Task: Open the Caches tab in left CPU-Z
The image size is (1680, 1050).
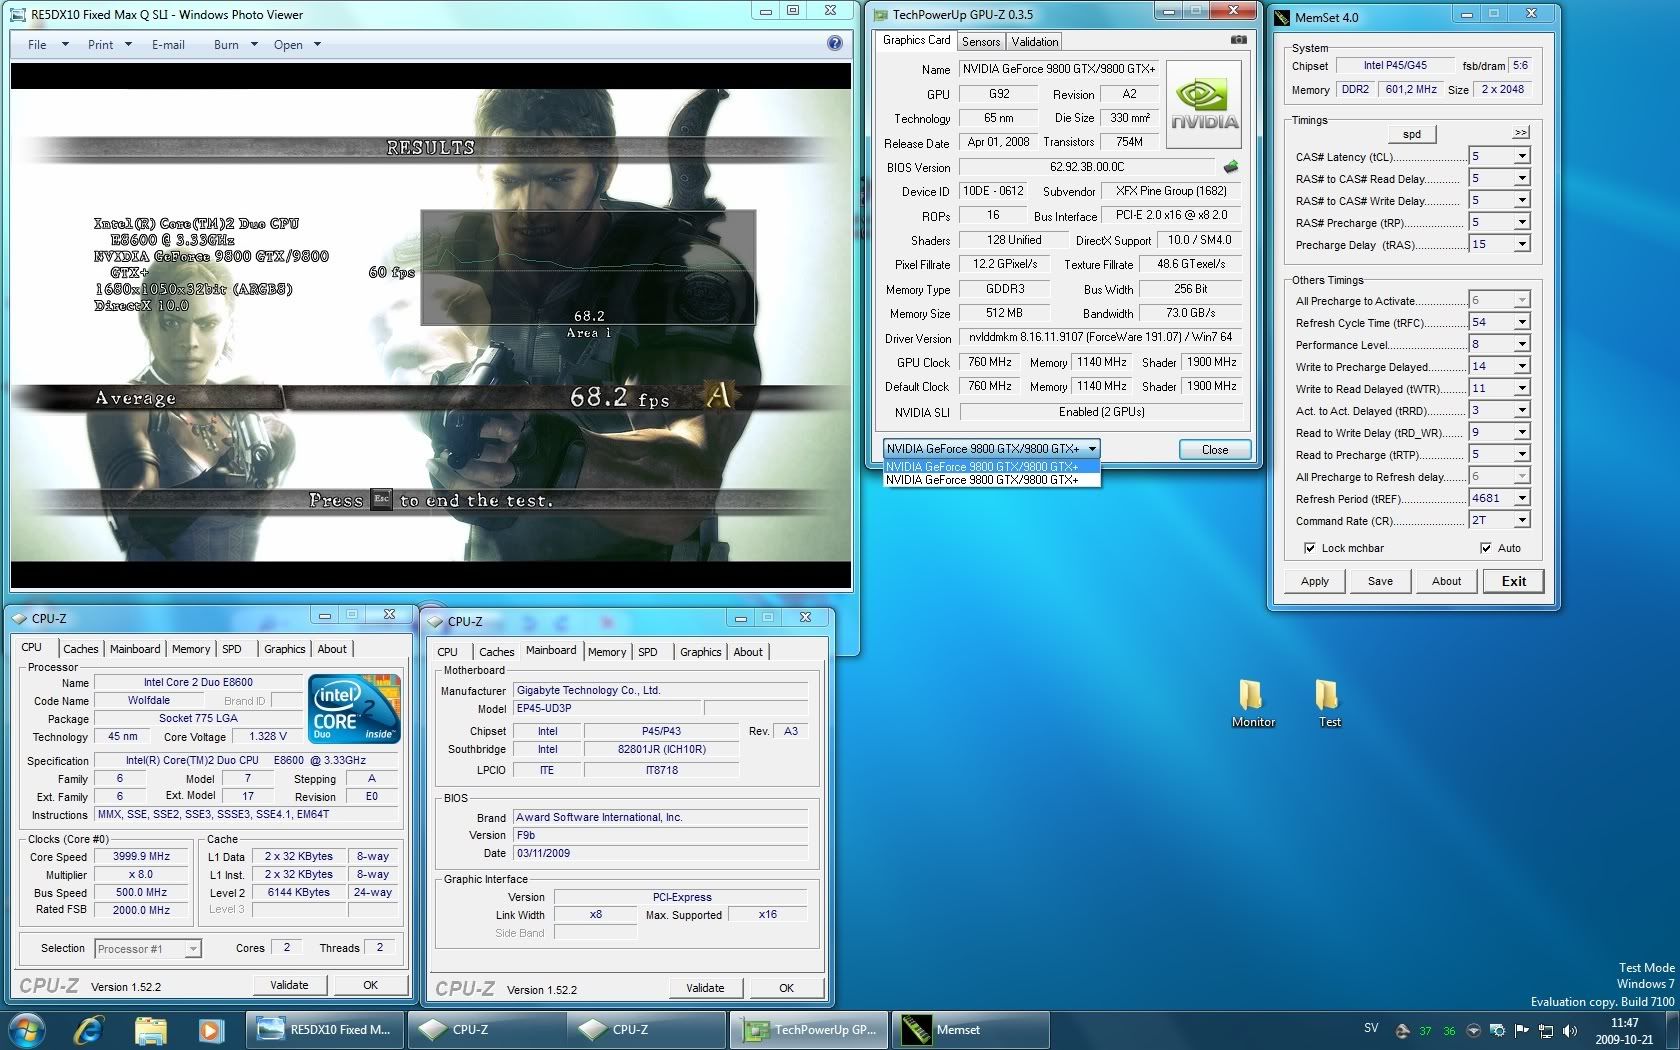Action: [80, 649]
